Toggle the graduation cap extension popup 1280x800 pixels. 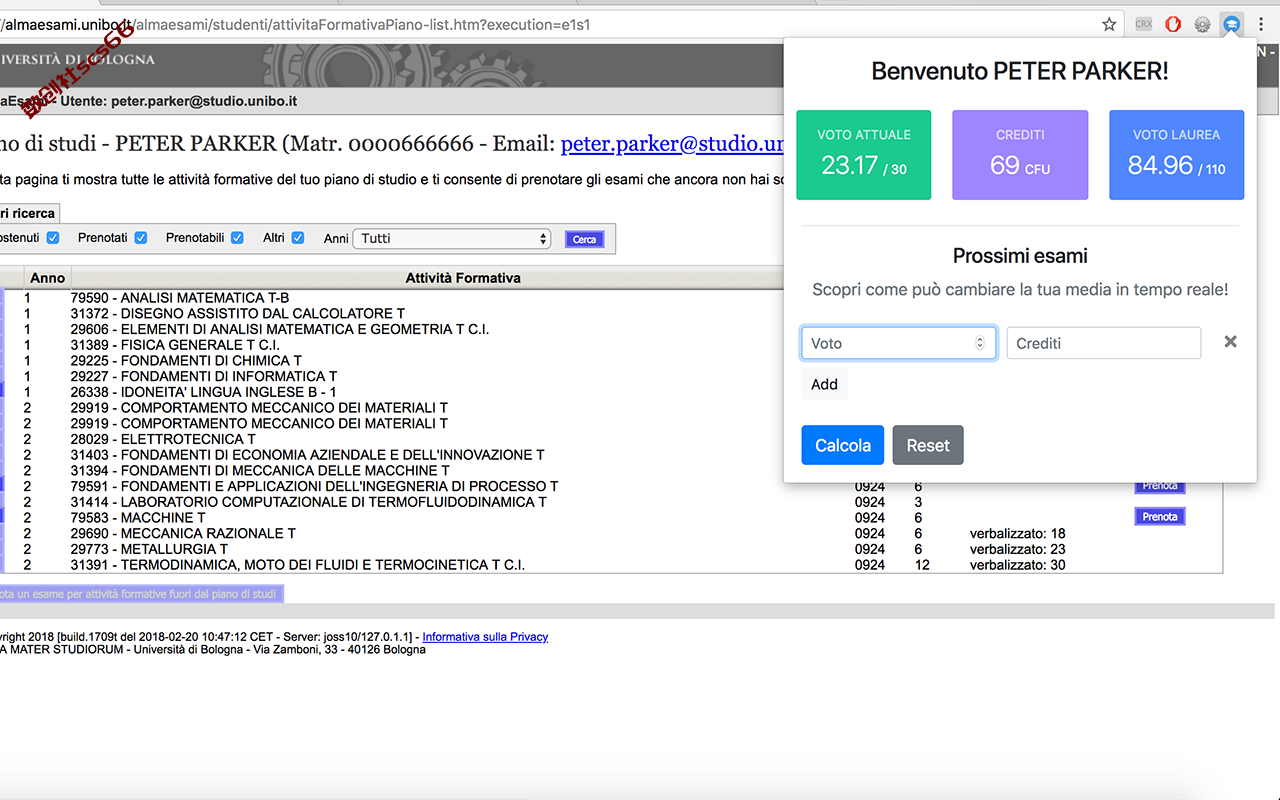[1232, 24]
